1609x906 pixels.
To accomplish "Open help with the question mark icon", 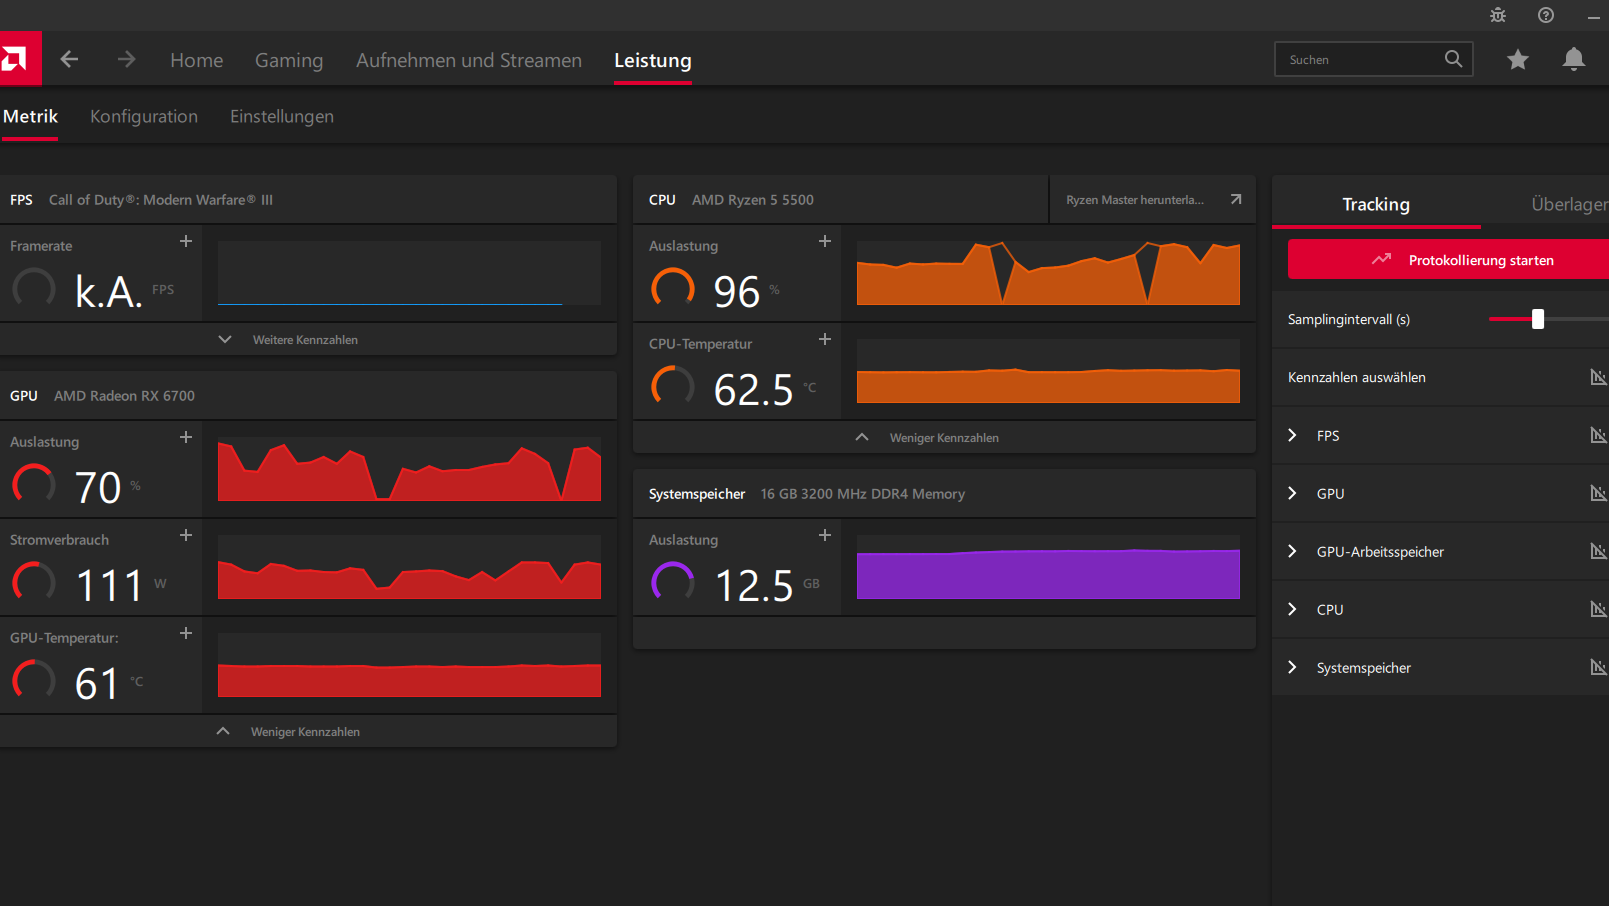I will [x=1546, y=15].
